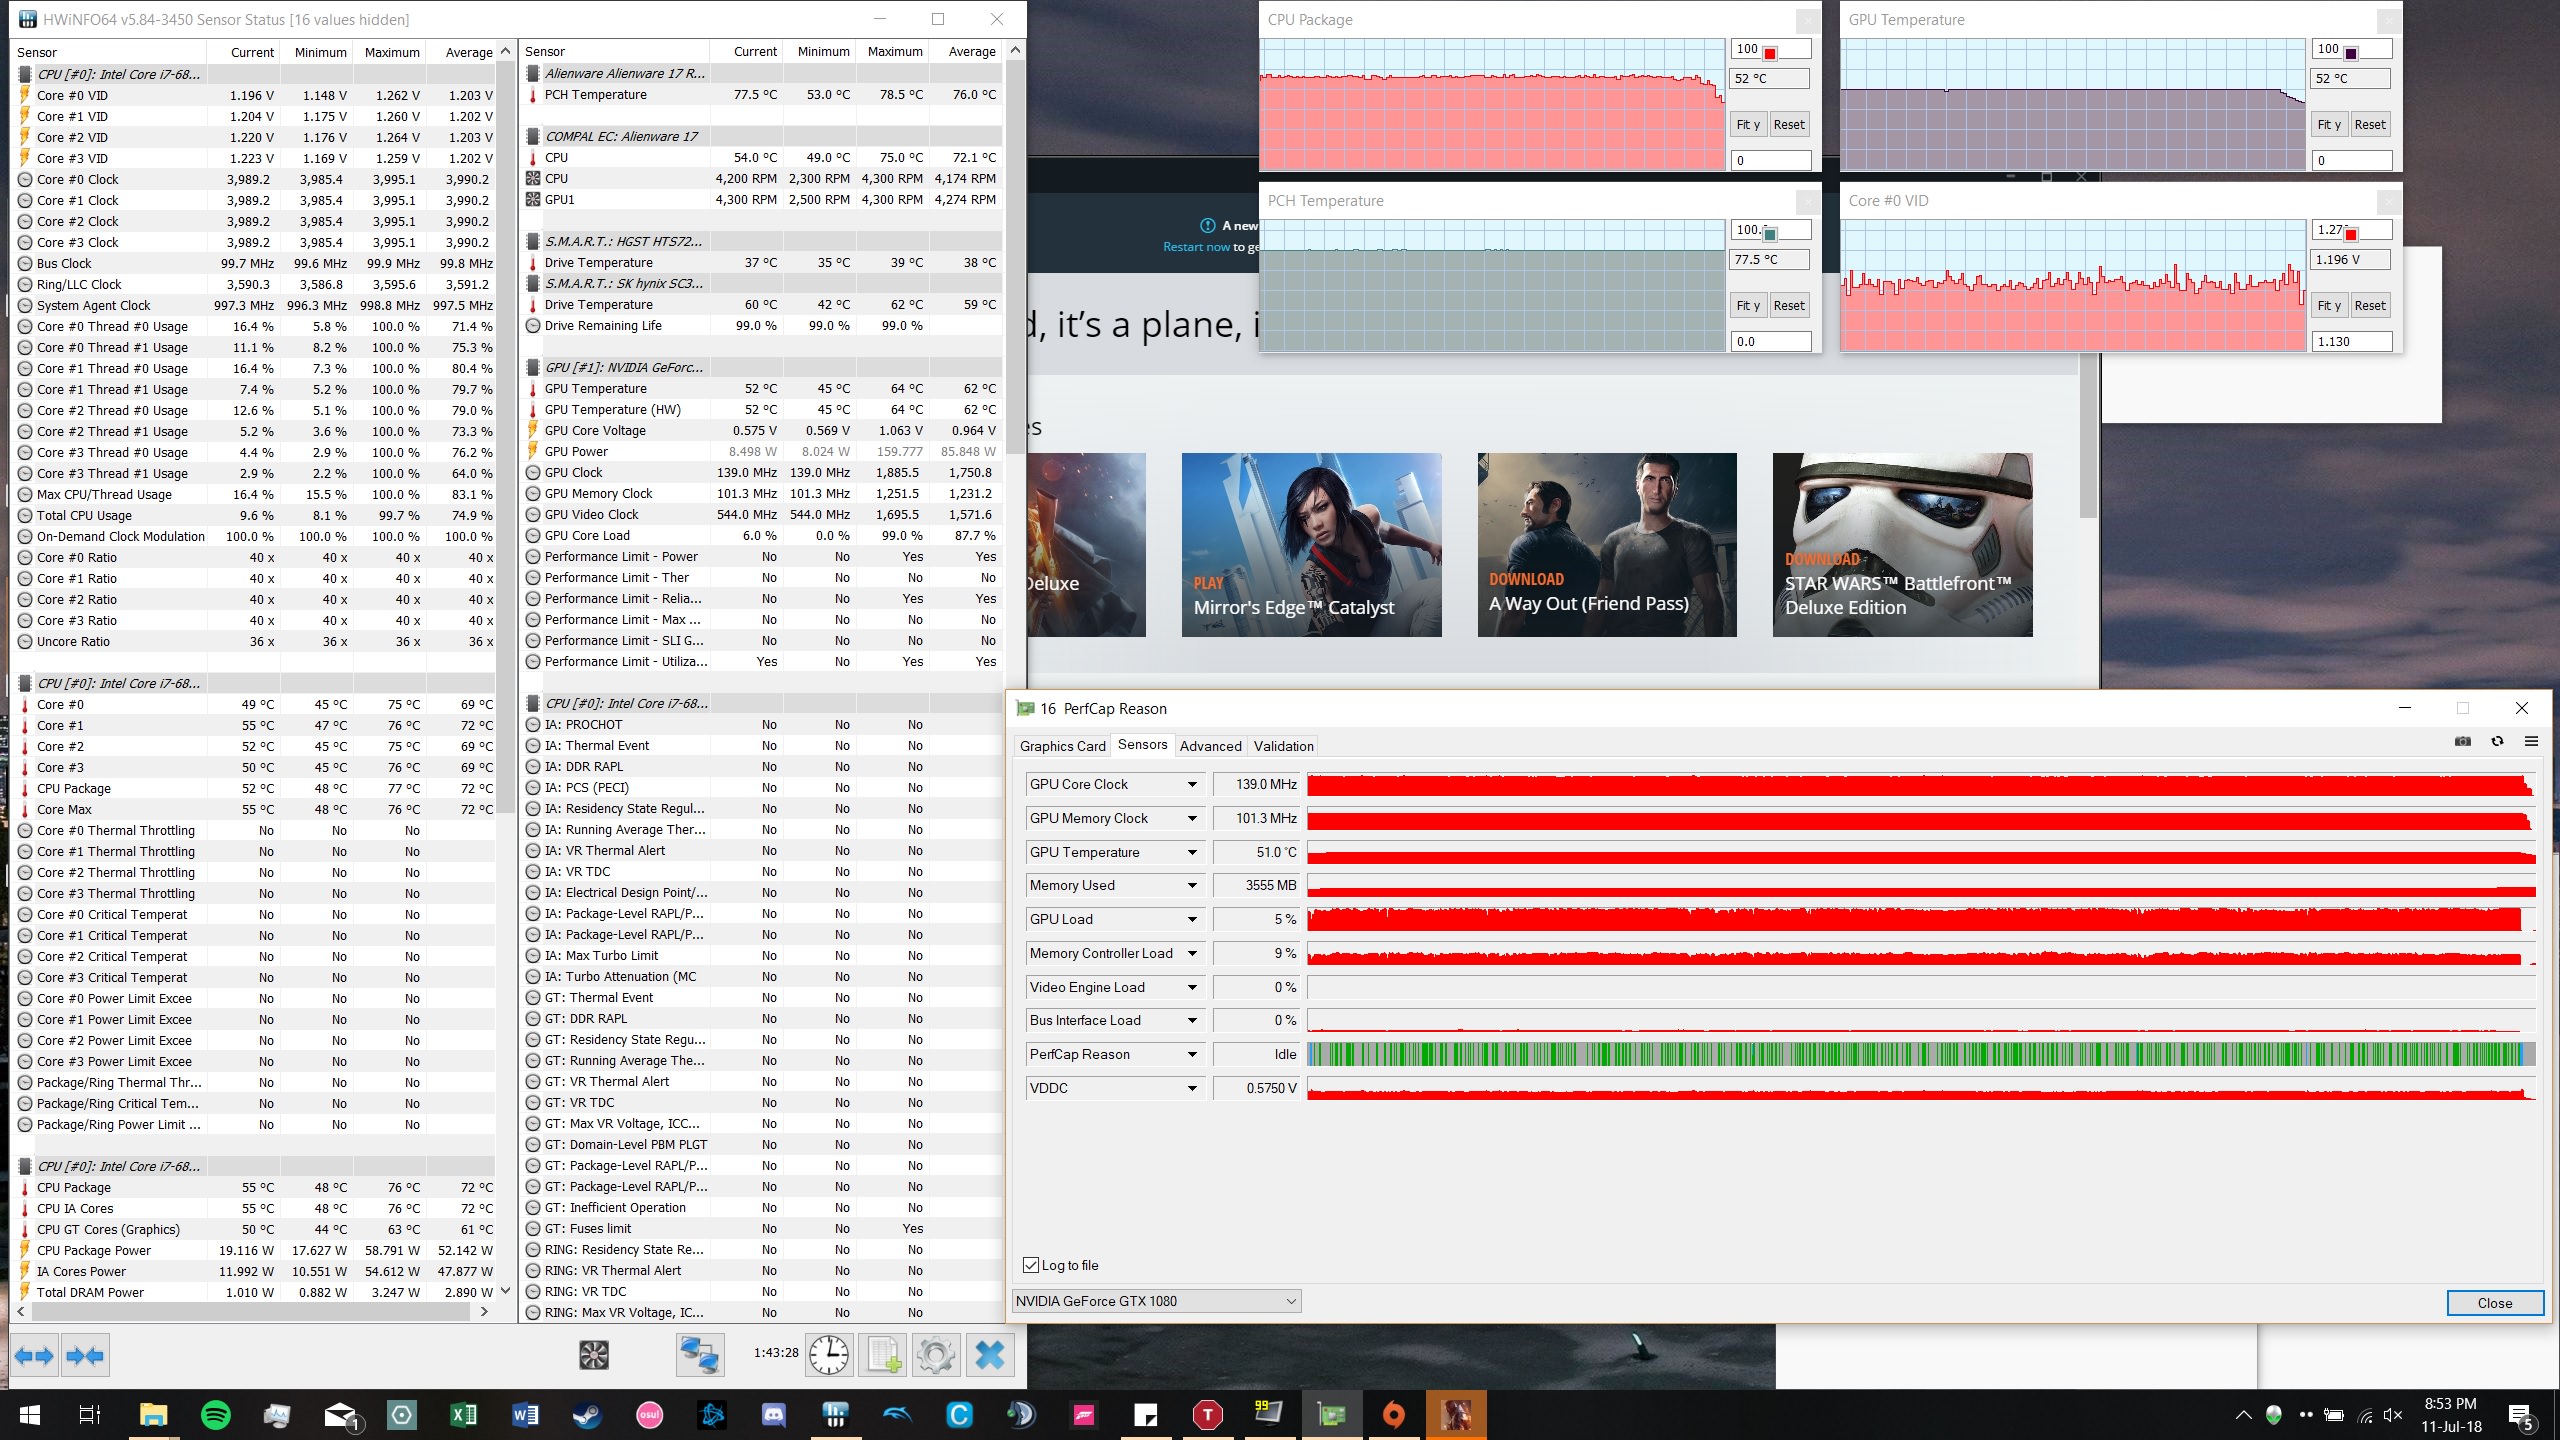Open the GPU-Z taskbar icon
Viewport: 2560px width, 1440px height.
[1331, 1414]
